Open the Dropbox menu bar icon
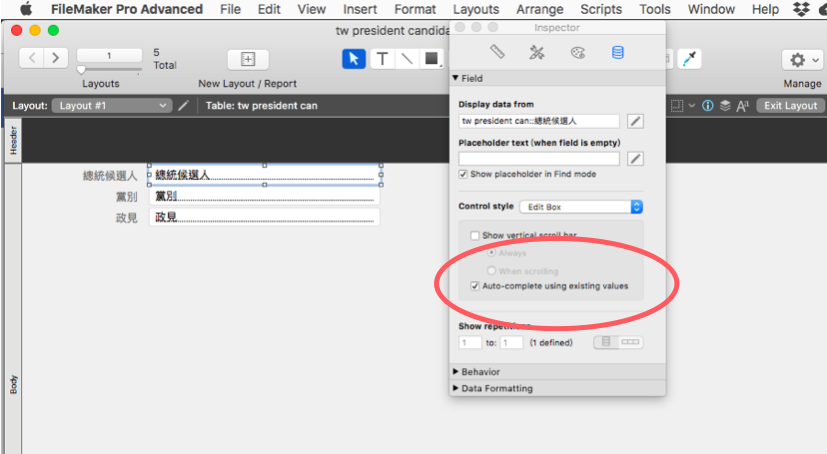 pyautogui.click(x=802, y=9)
